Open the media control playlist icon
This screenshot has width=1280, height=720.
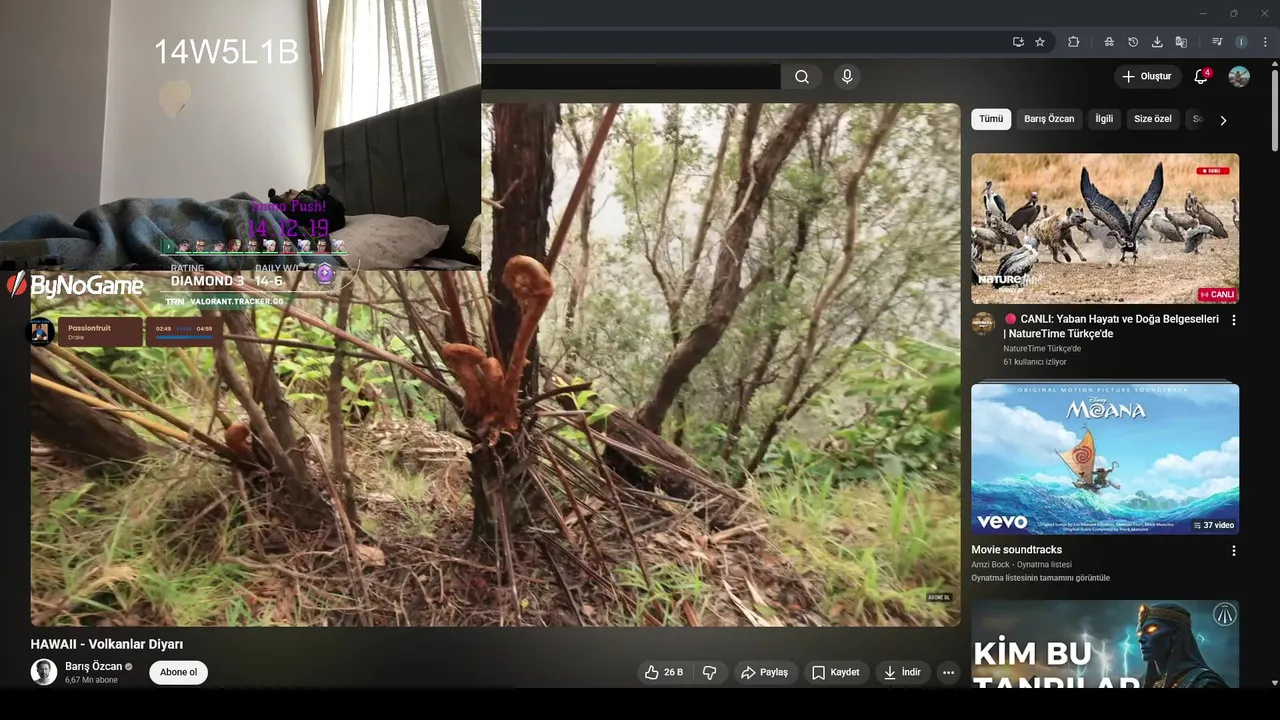coord(1217,42)
